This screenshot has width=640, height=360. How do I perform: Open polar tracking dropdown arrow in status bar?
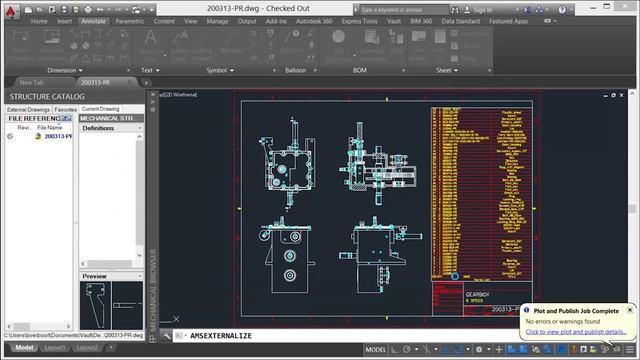(416, 350)
